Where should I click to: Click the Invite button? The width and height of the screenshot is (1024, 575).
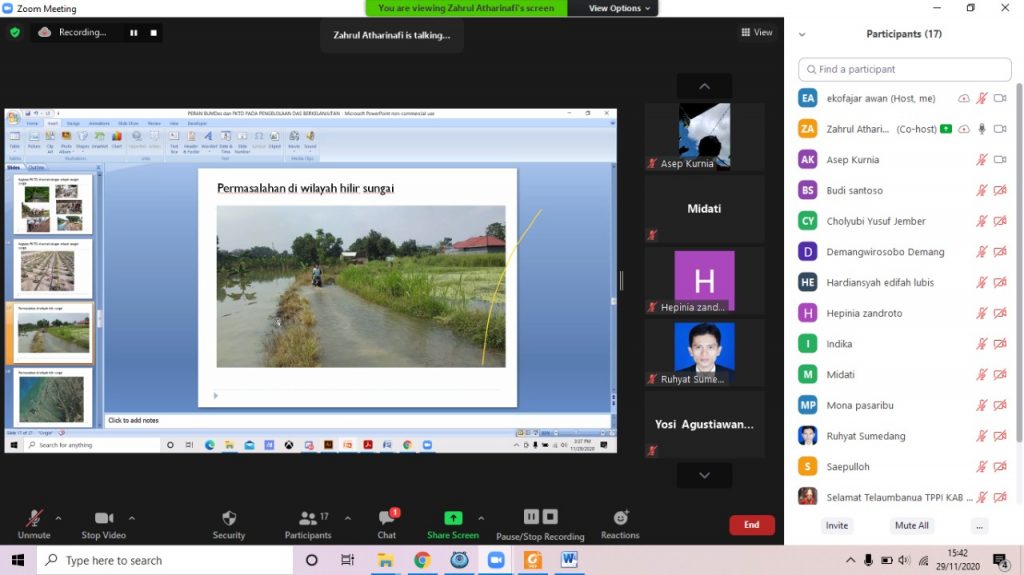pyautogui.click(x=837, y=525)
